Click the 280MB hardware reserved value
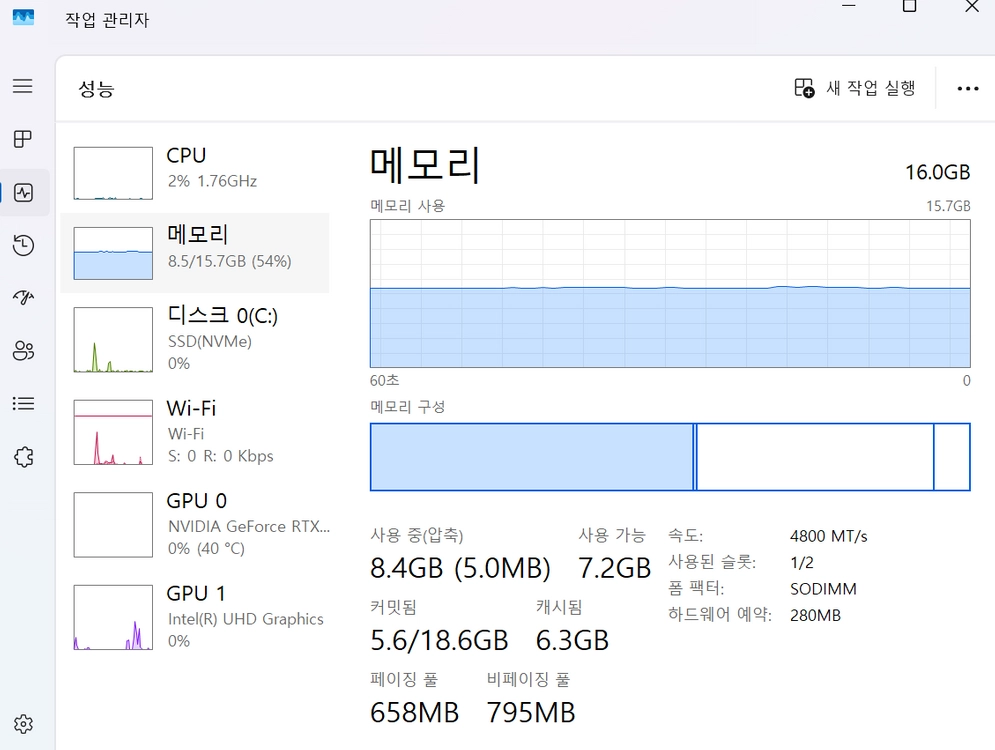Image resolution: width=995 pixels, height=750 pixels. point(815,615)
